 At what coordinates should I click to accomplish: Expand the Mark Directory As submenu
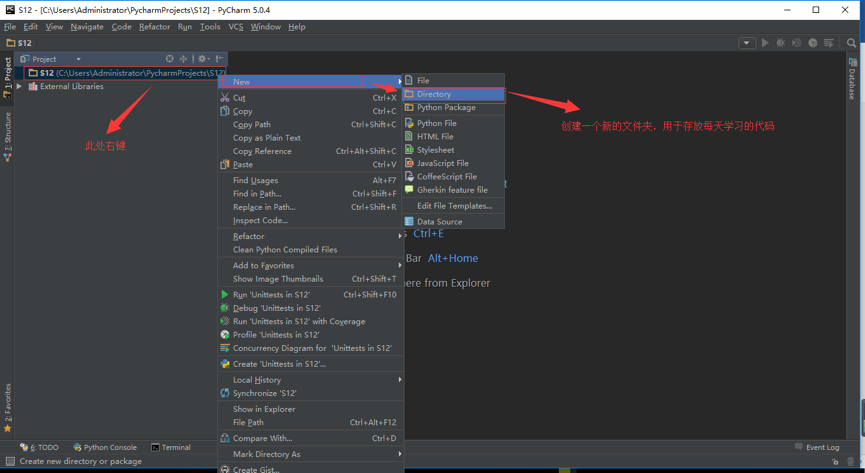pos(311,454)
